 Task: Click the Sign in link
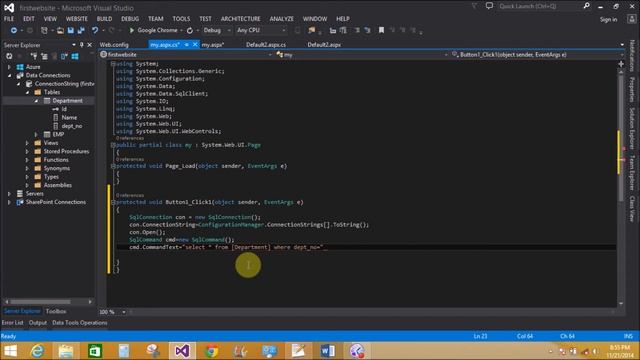click(608, 20)
